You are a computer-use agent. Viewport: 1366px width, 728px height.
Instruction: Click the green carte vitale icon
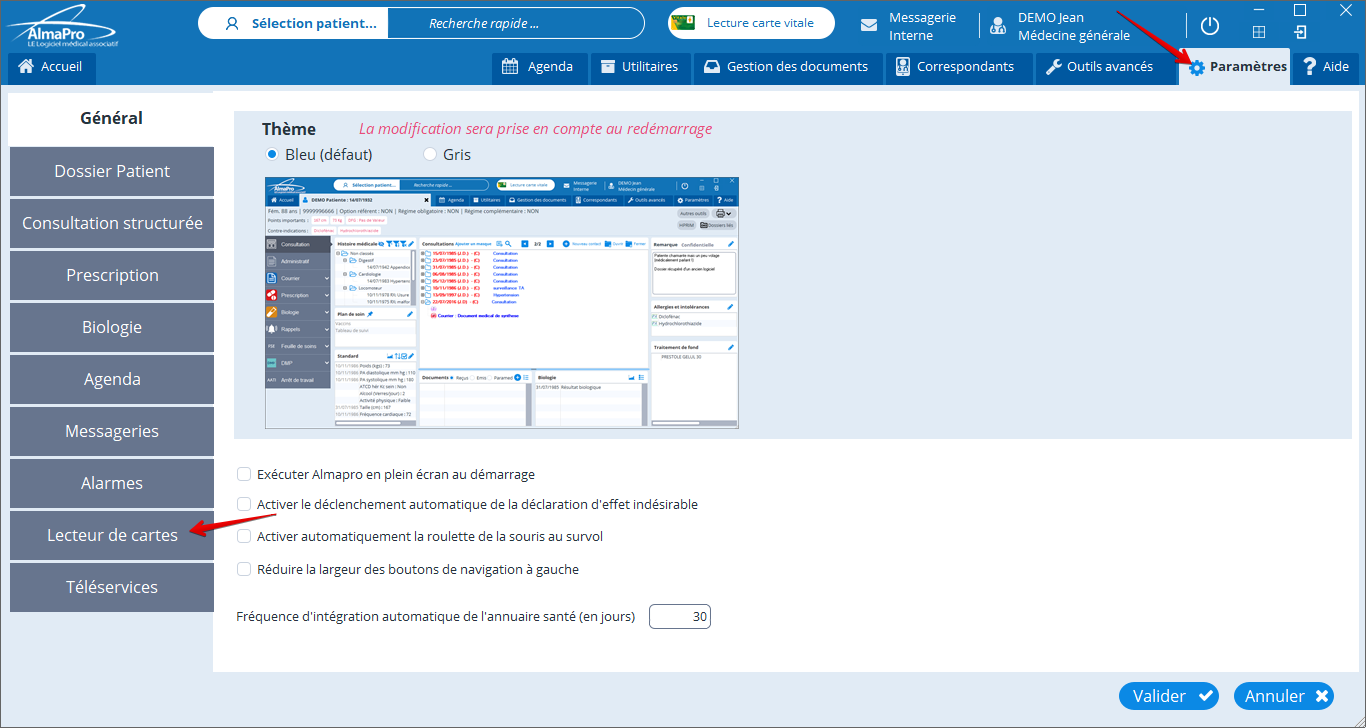click(683, 23)
